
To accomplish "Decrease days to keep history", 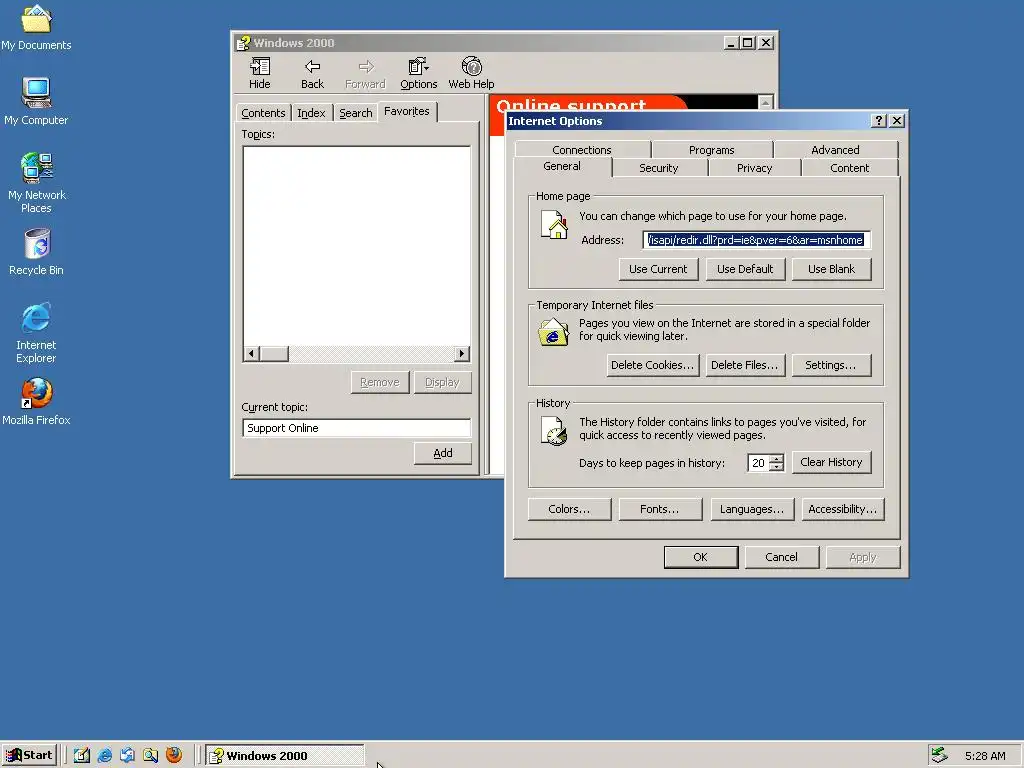I will (776, 468).
